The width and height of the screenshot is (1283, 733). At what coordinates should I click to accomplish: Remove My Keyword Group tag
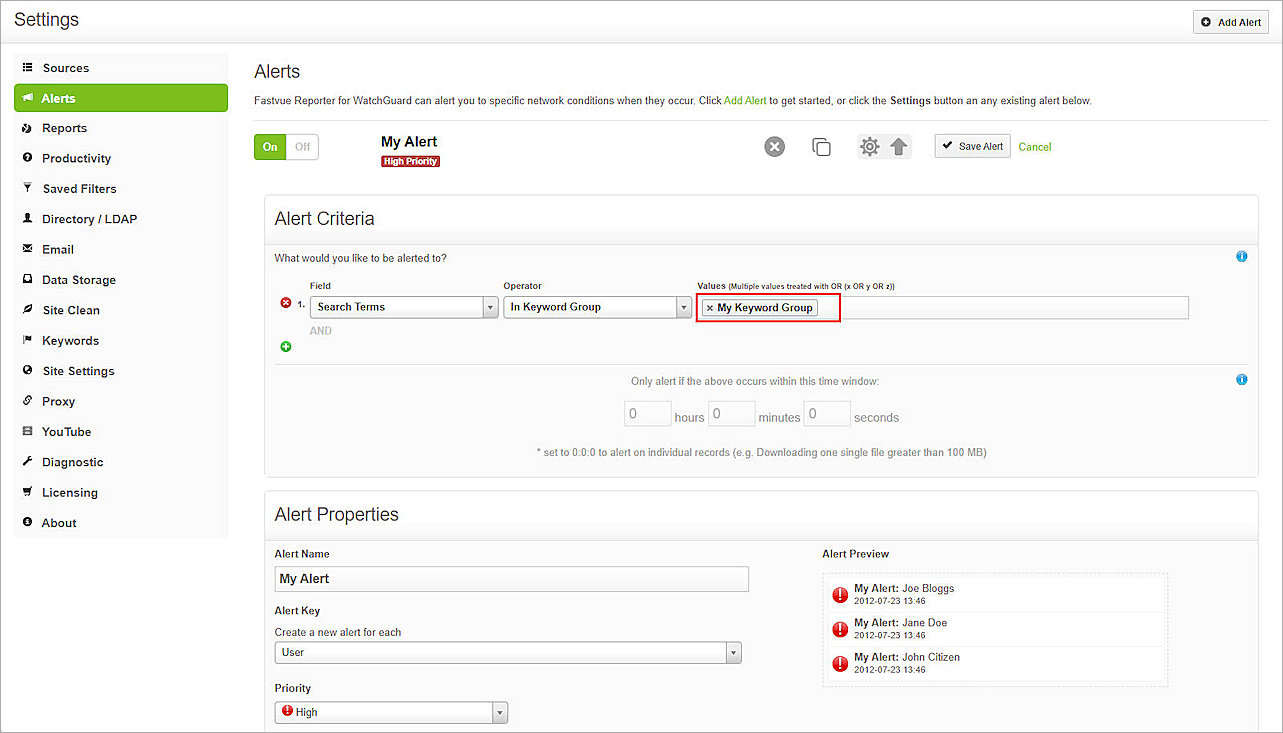[710, 308]
